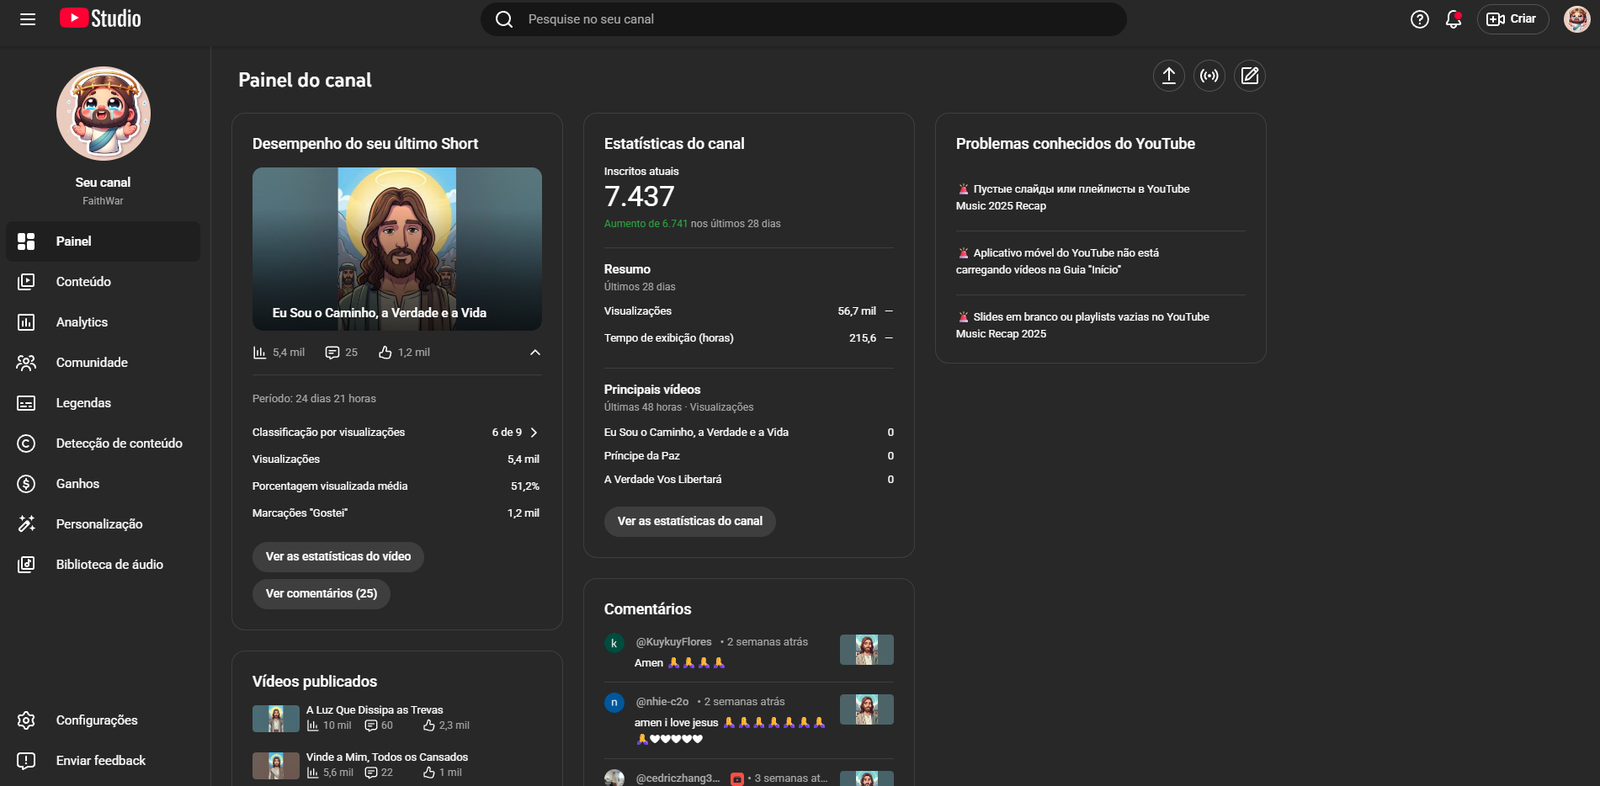The height and width of the screenshot is (786, 1600).
Task: Click Ver as estatísticas do canal
Action: (x=689, y=521)
